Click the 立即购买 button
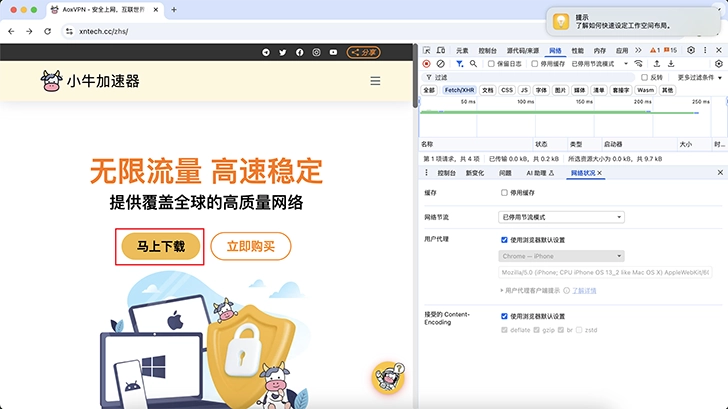The image size is (728, 409). (x=250, y=246)
